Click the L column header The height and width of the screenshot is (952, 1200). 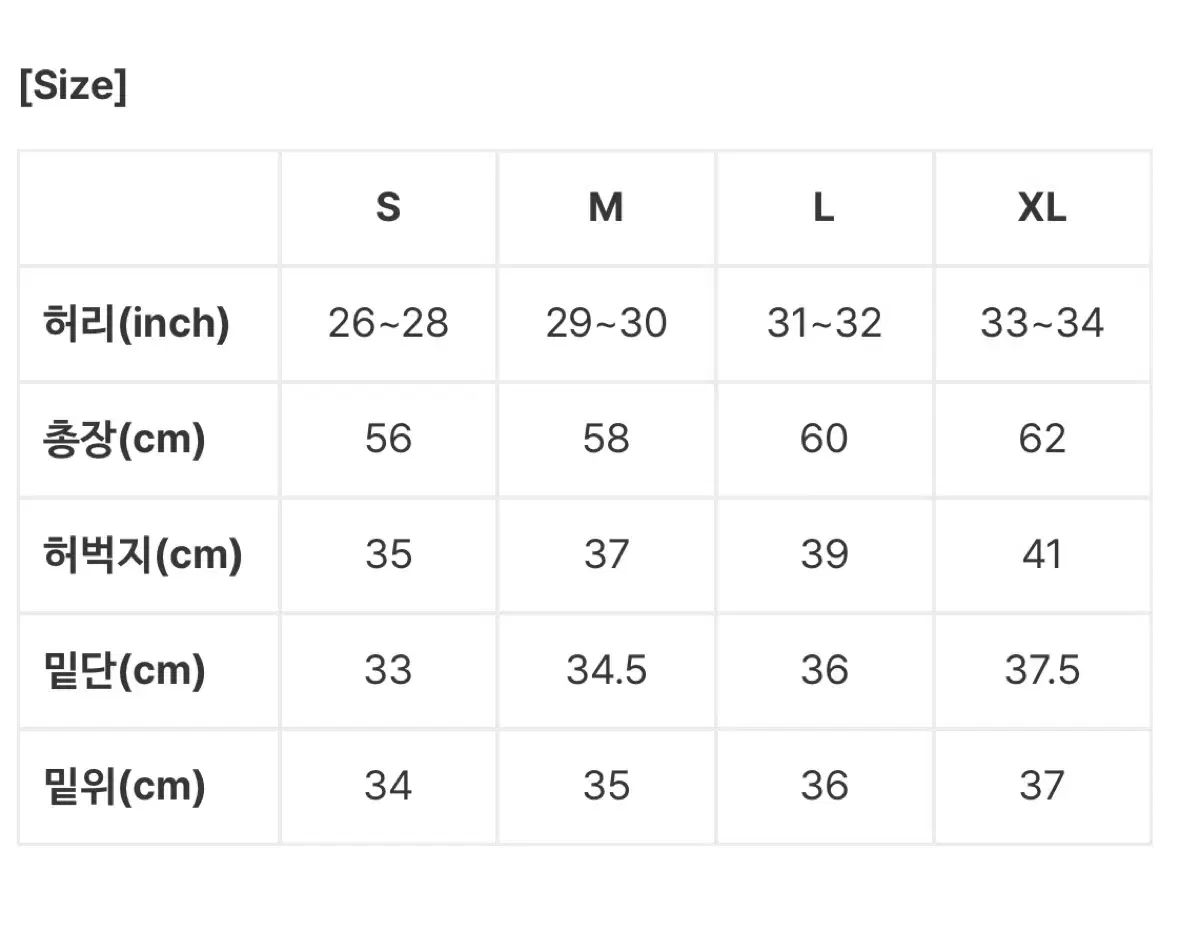click(x=823, y=208)
